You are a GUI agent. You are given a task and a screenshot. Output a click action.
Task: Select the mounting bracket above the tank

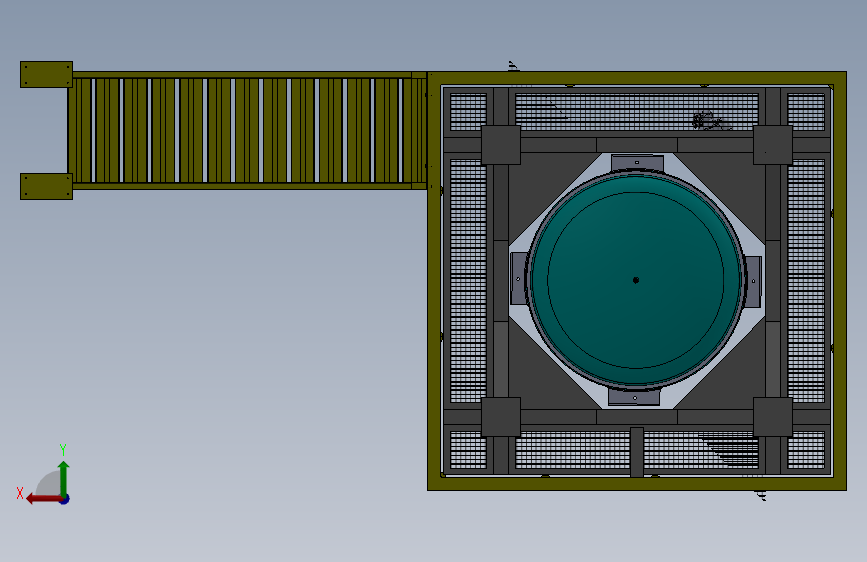click(x=637, y=163)
